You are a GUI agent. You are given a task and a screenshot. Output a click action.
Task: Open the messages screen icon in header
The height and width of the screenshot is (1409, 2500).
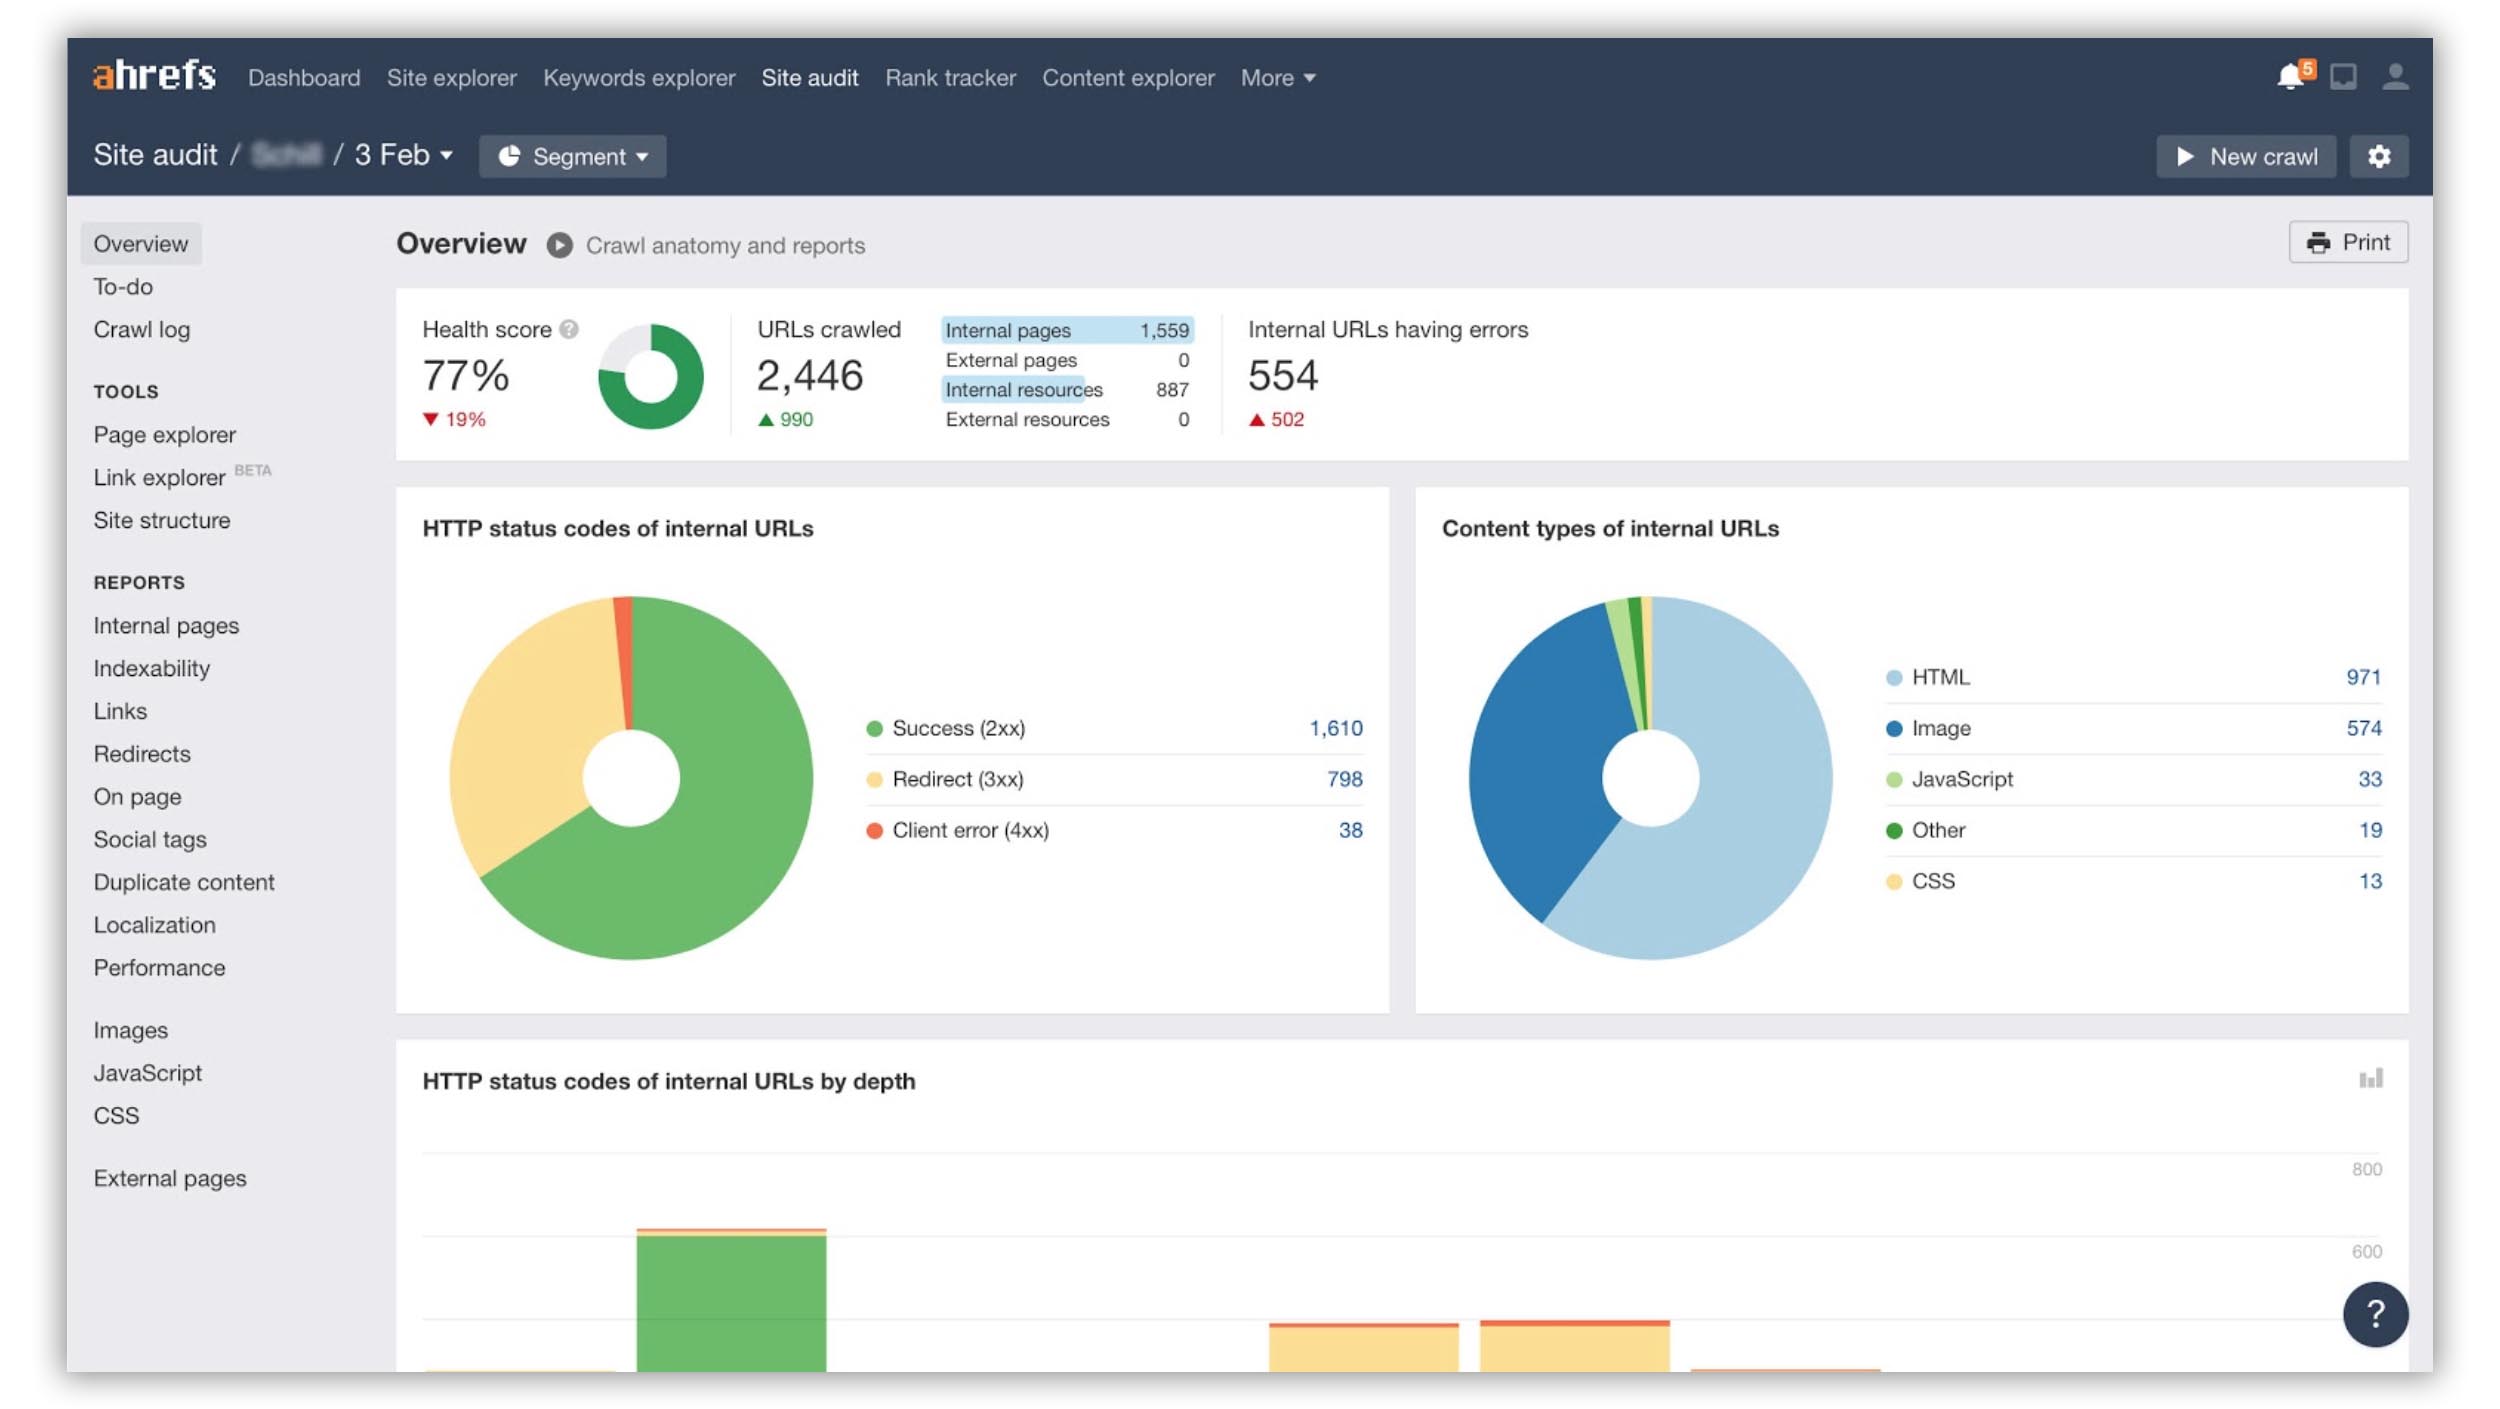click(2343, 77)
